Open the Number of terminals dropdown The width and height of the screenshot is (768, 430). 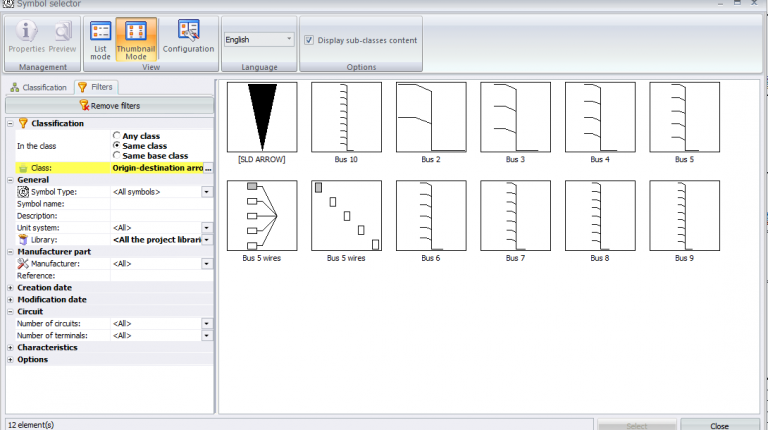[207, 335]
